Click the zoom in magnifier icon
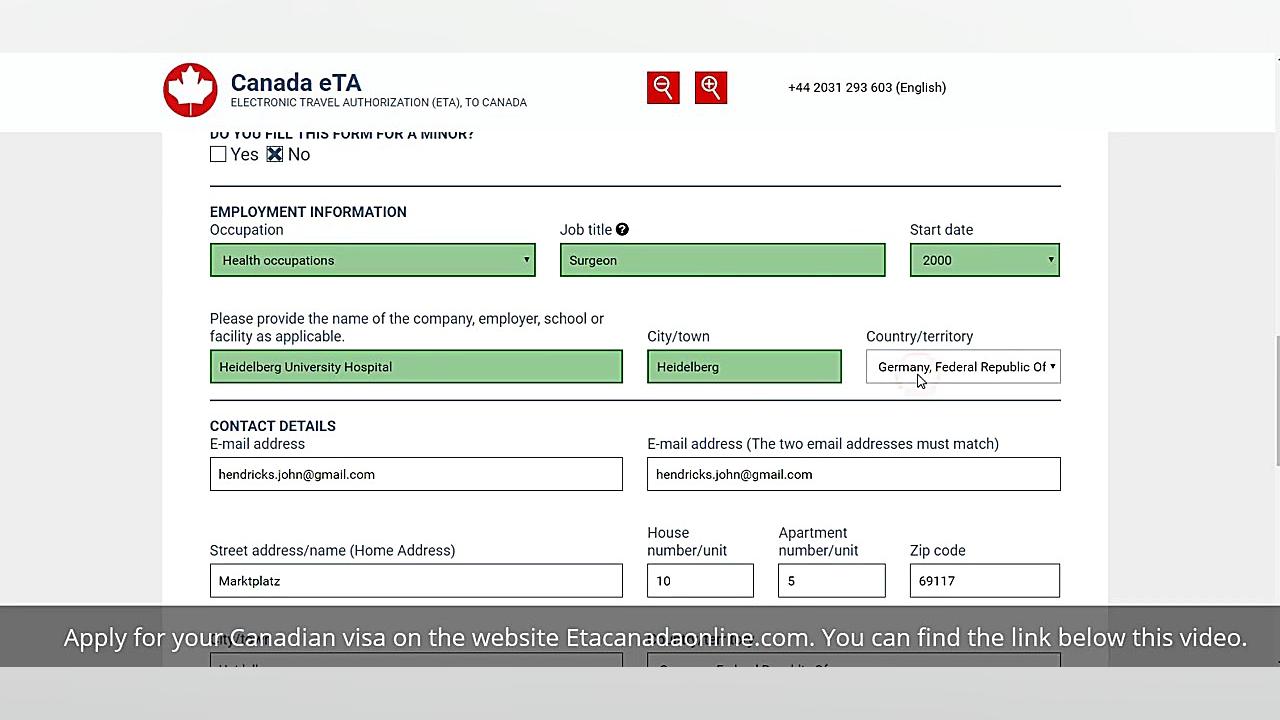 (x=711, y=88)
